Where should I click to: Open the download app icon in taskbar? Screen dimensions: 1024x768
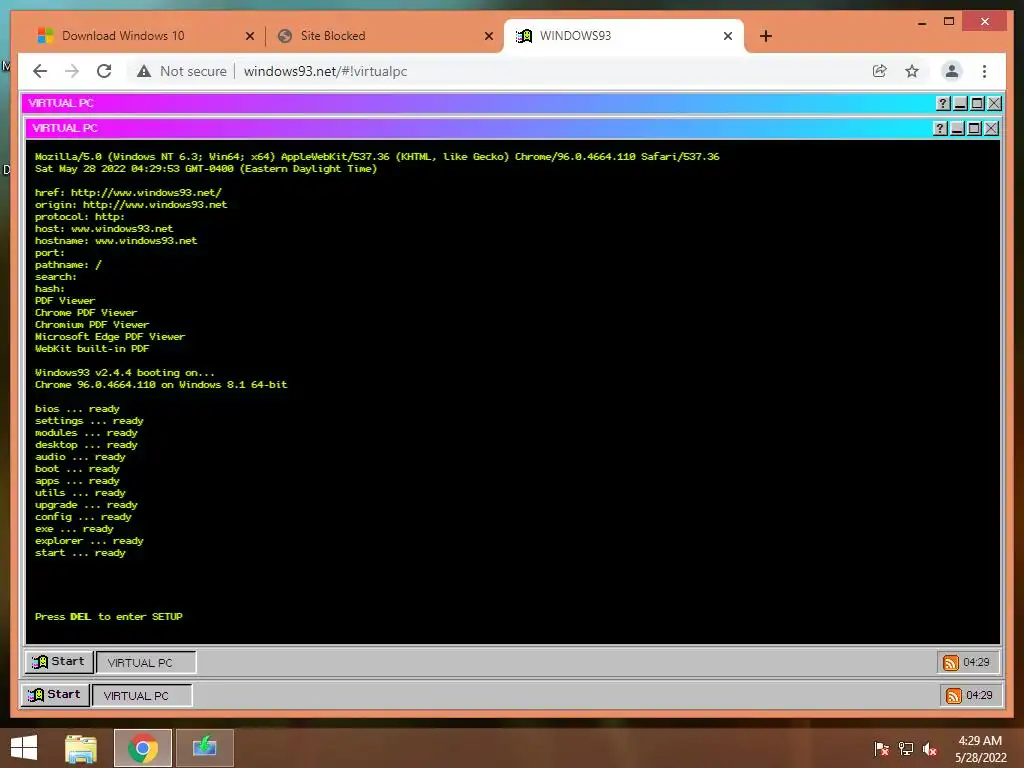204,748
